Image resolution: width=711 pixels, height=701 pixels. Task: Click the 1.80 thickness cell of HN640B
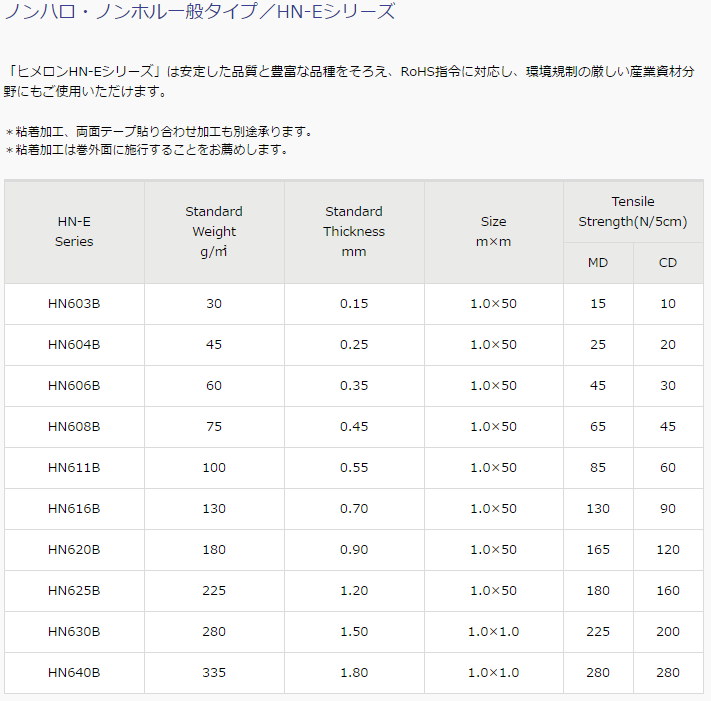(x=354, y=673)
